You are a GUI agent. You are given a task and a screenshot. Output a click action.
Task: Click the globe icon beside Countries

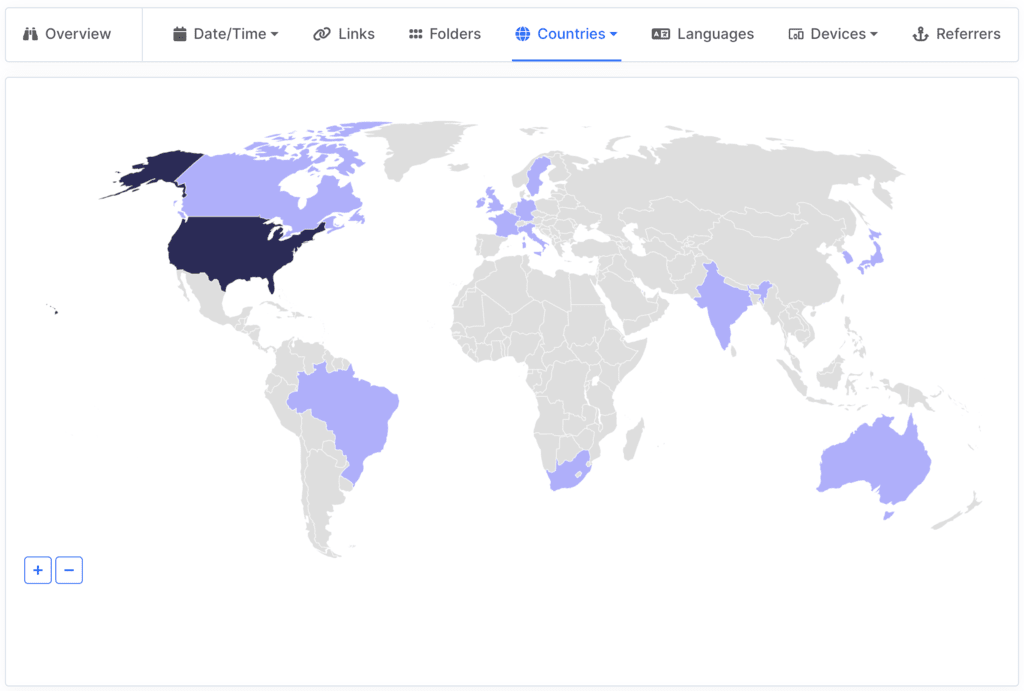point(523,34)
